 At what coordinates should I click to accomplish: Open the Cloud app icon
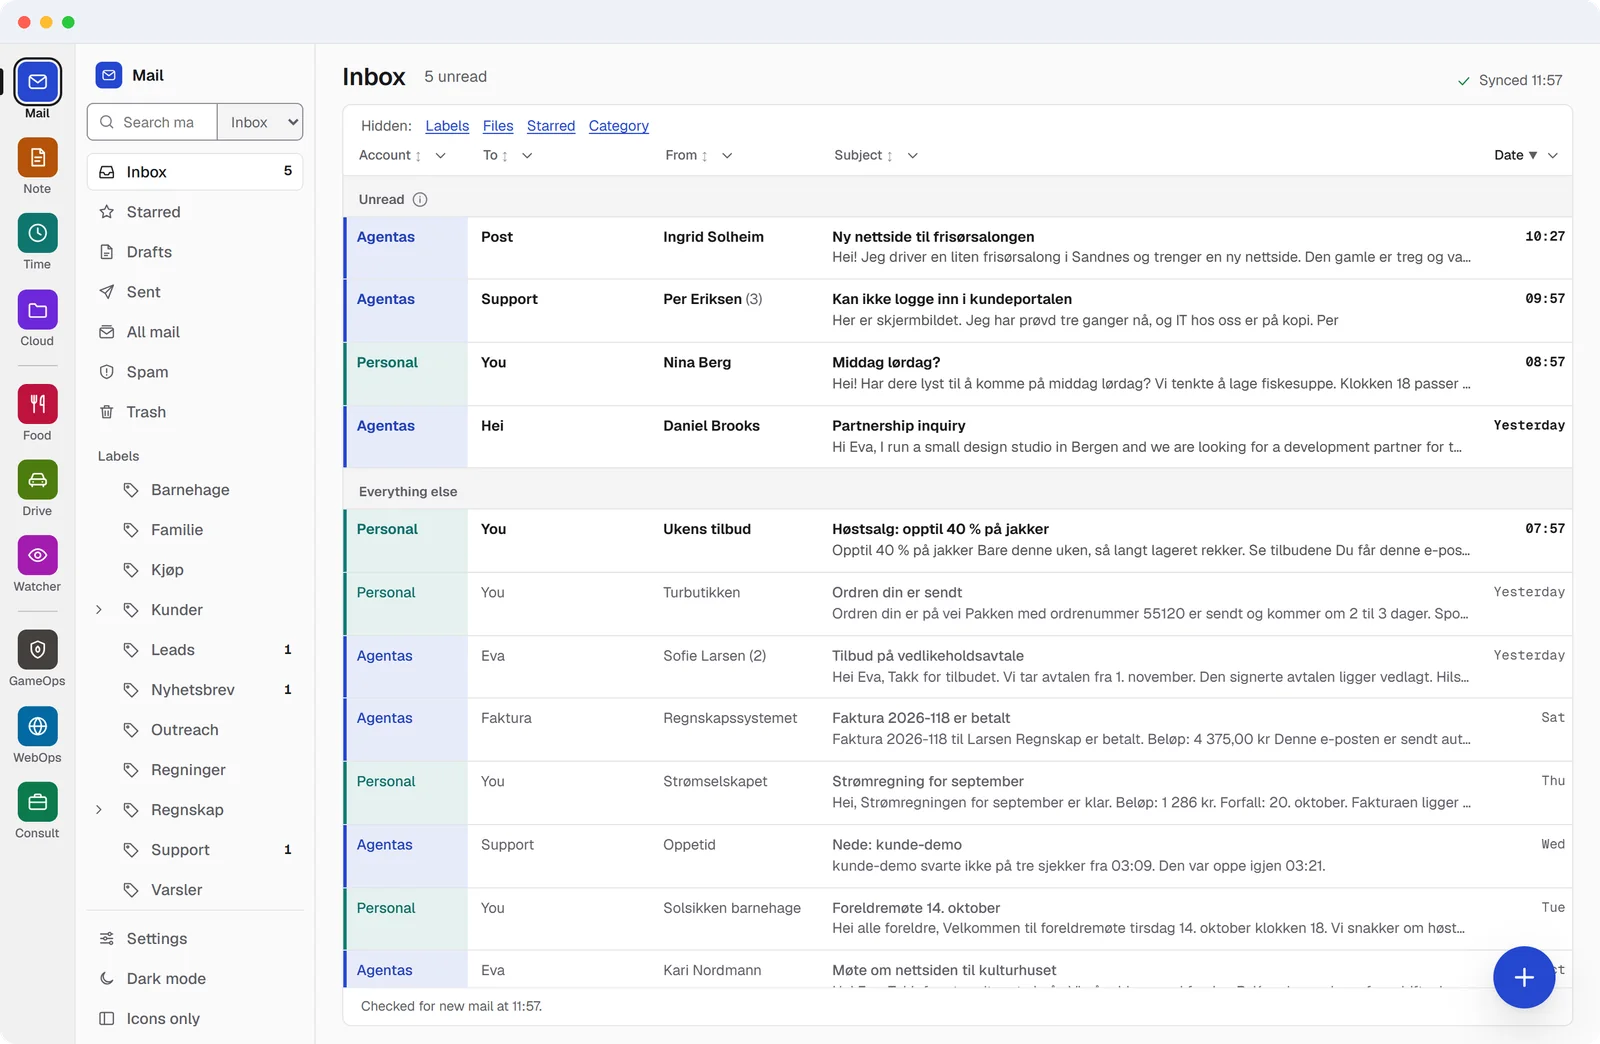point(37,310)
